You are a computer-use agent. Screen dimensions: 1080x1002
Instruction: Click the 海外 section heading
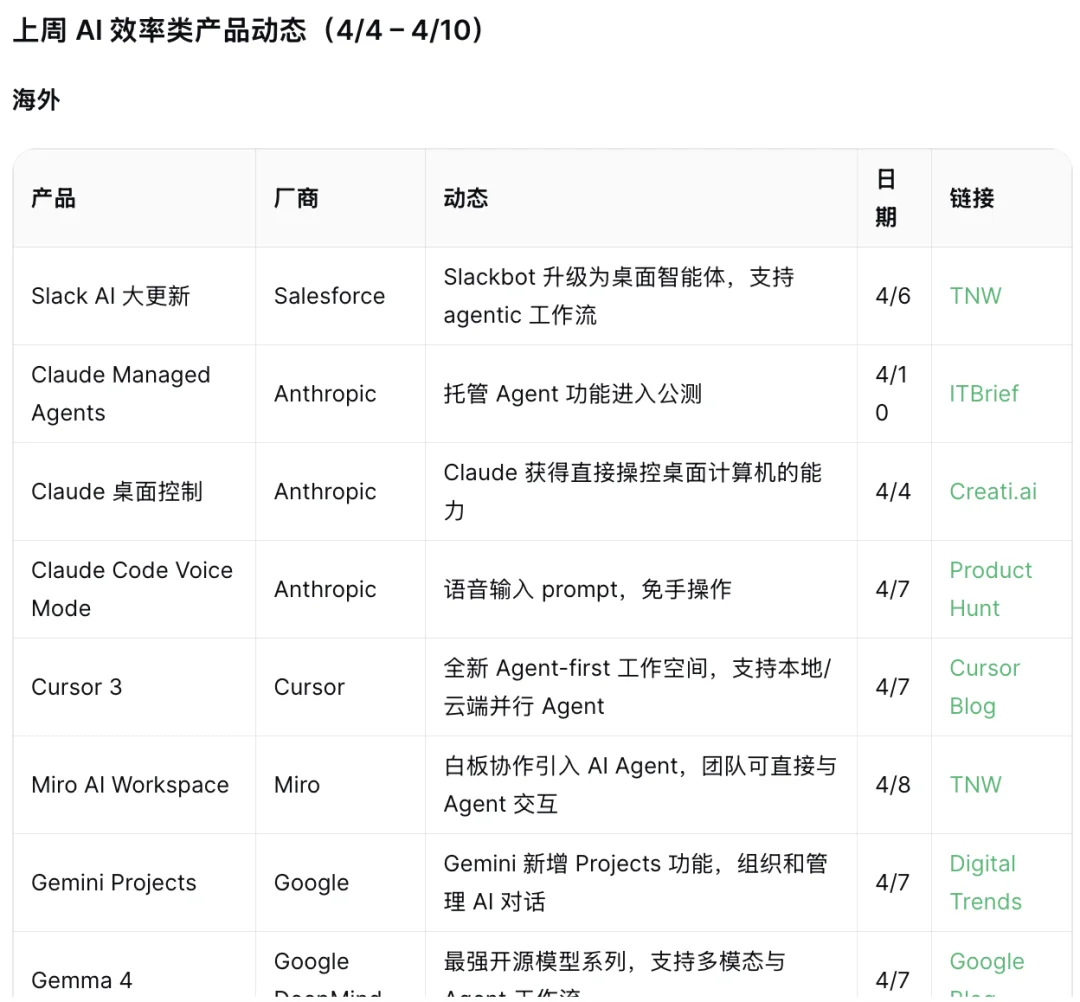(37, 99)
